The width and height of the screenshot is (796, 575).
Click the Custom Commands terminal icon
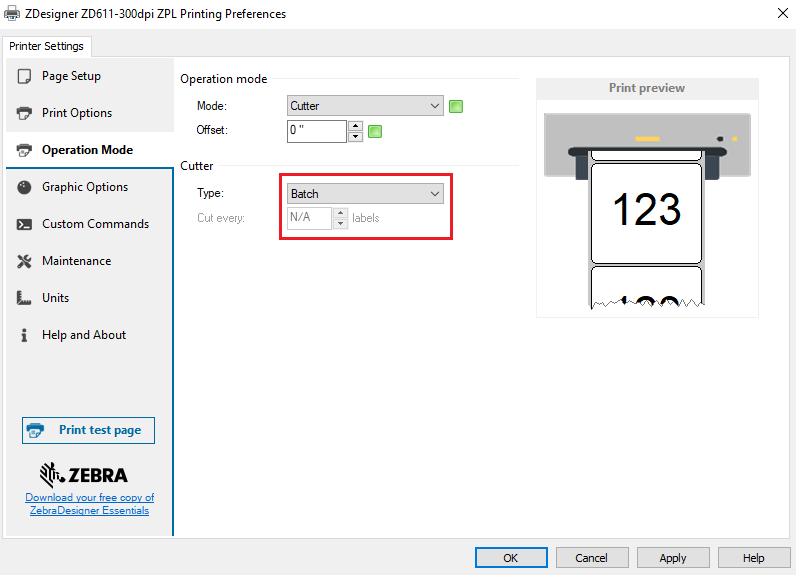(24, 224)
